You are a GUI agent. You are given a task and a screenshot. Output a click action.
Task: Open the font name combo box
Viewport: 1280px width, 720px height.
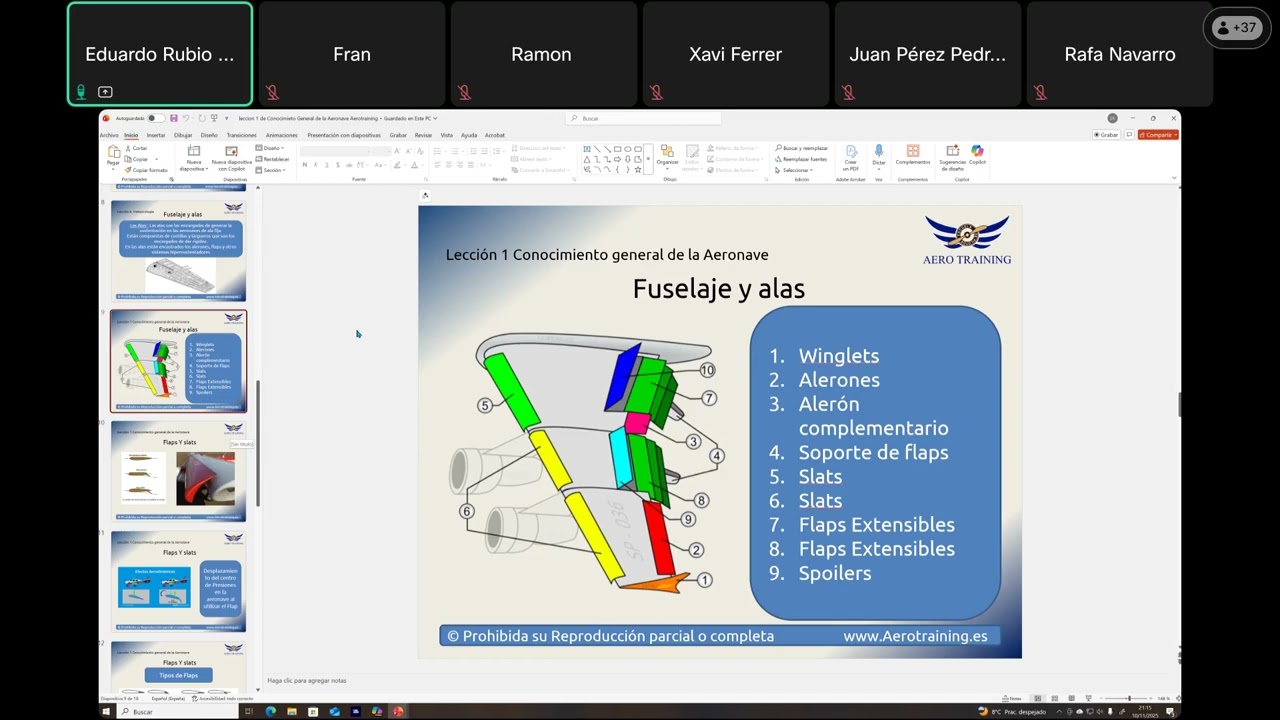tap(335, 151)
